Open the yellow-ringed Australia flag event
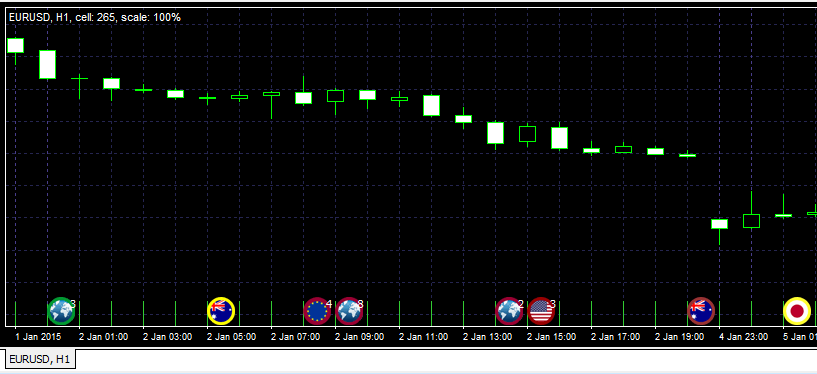The height and width of the screenshot is (374, 817). point(221,311)
